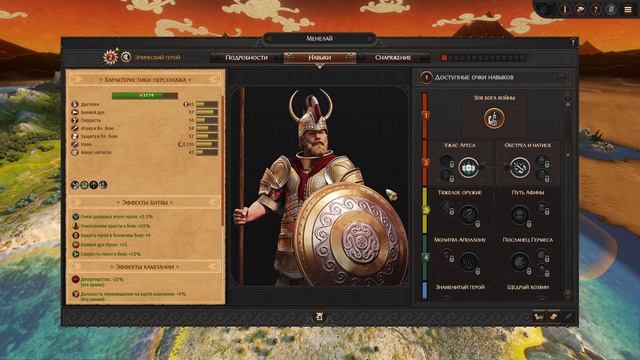Viewport: 640px width, 360px height.
Task: Collapse the Характеристики персонажа section header
Action: pos(145,80)
